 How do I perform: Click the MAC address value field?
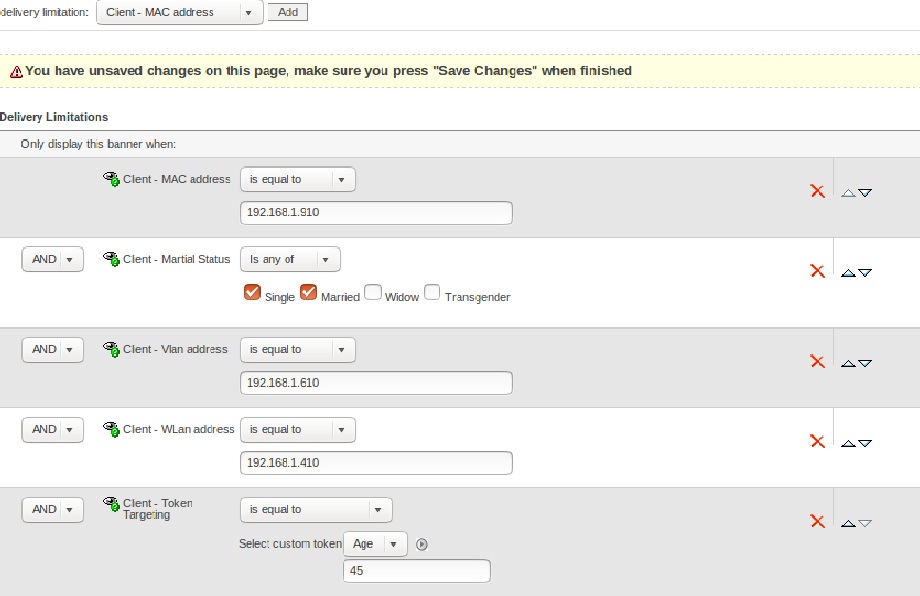[376, 213]
